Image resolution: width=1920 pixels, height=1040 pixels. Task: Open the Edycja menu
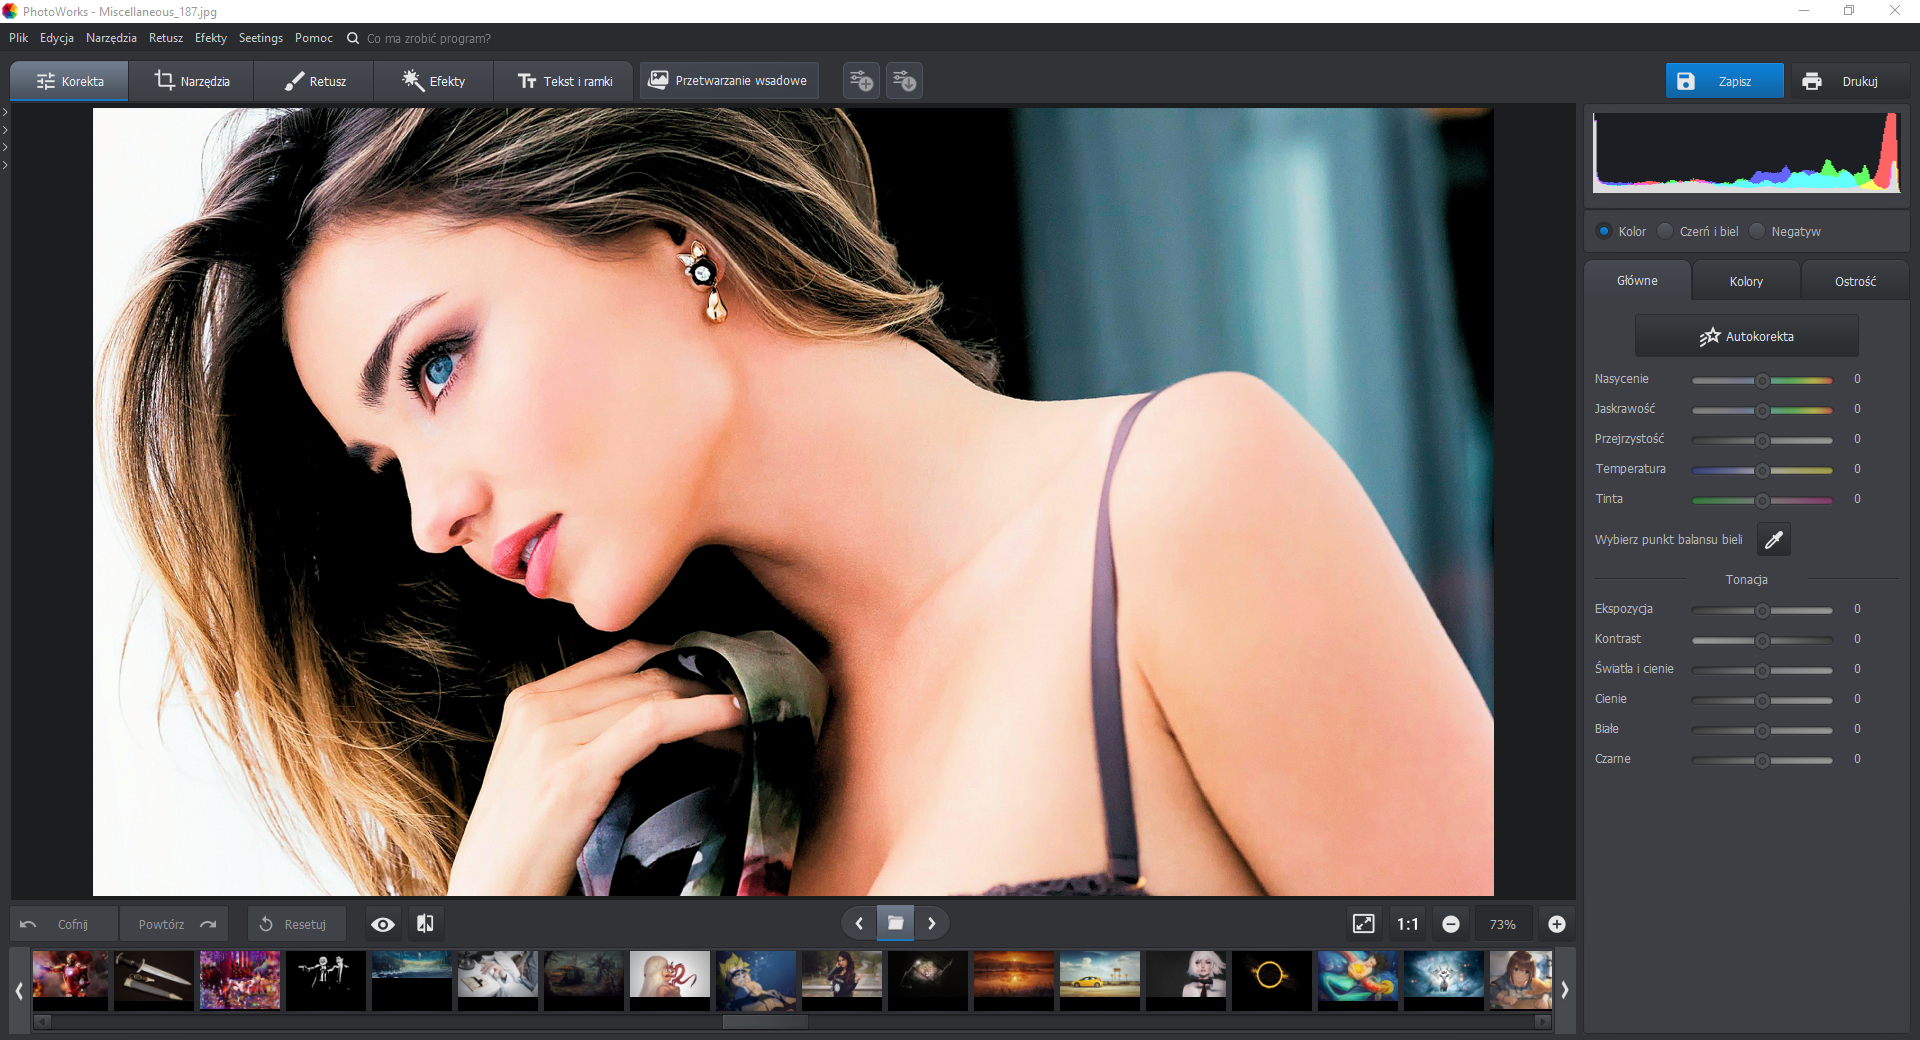pos(57,38)
